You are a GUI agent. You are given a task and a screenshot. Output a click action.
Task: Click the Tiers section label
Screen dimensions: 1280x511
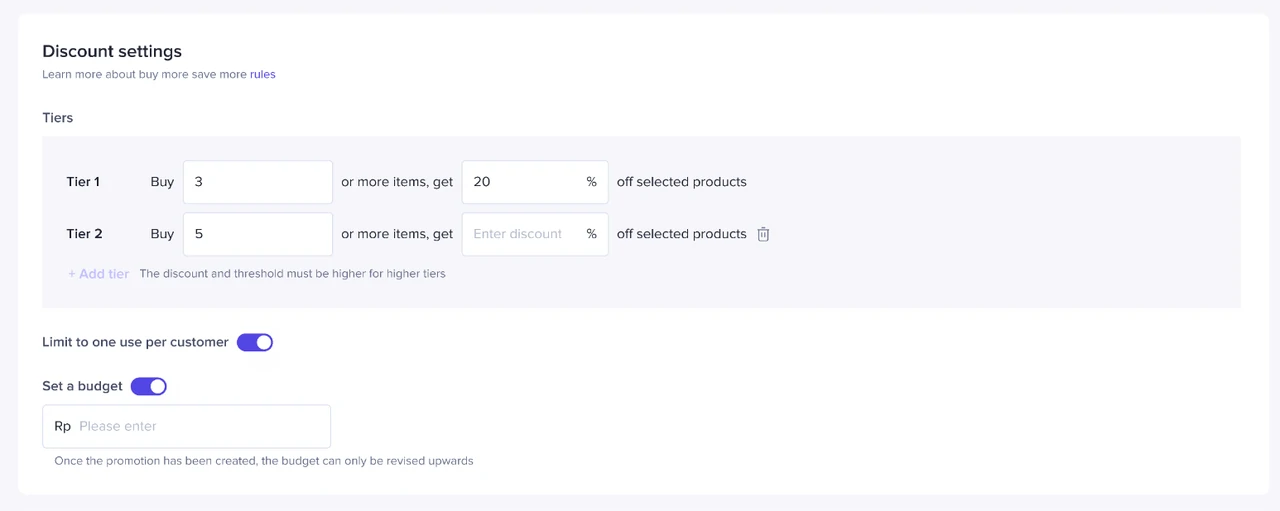coord(57,117)
